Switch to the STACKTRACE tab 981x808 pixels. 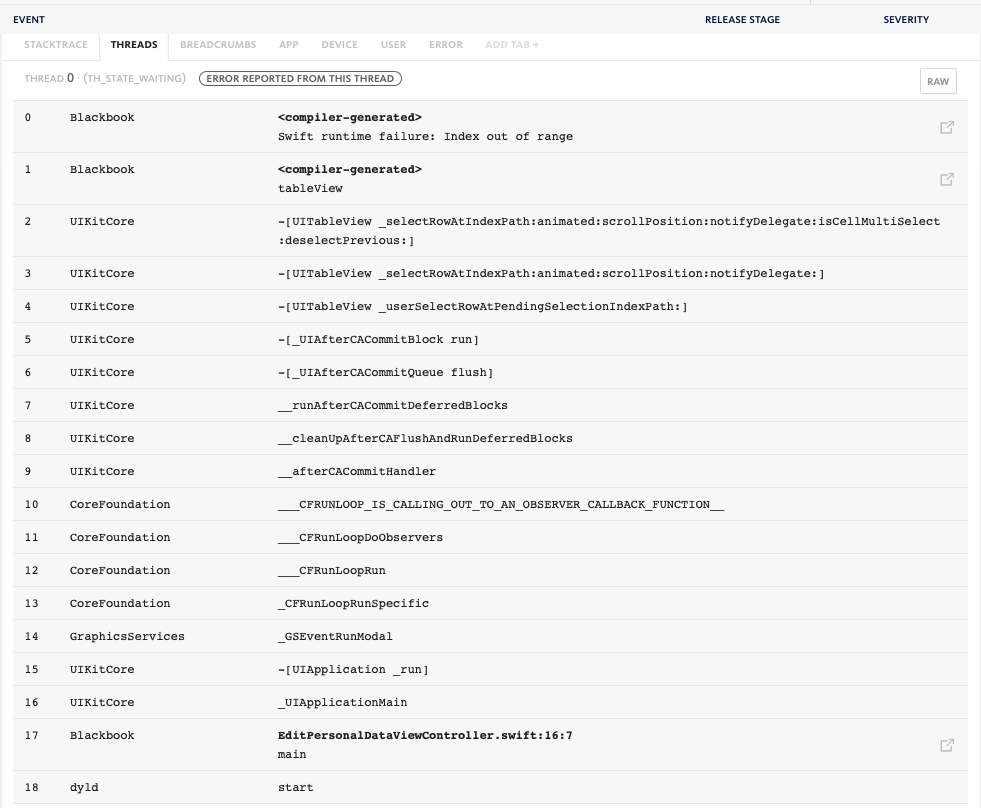coord(56,44)
